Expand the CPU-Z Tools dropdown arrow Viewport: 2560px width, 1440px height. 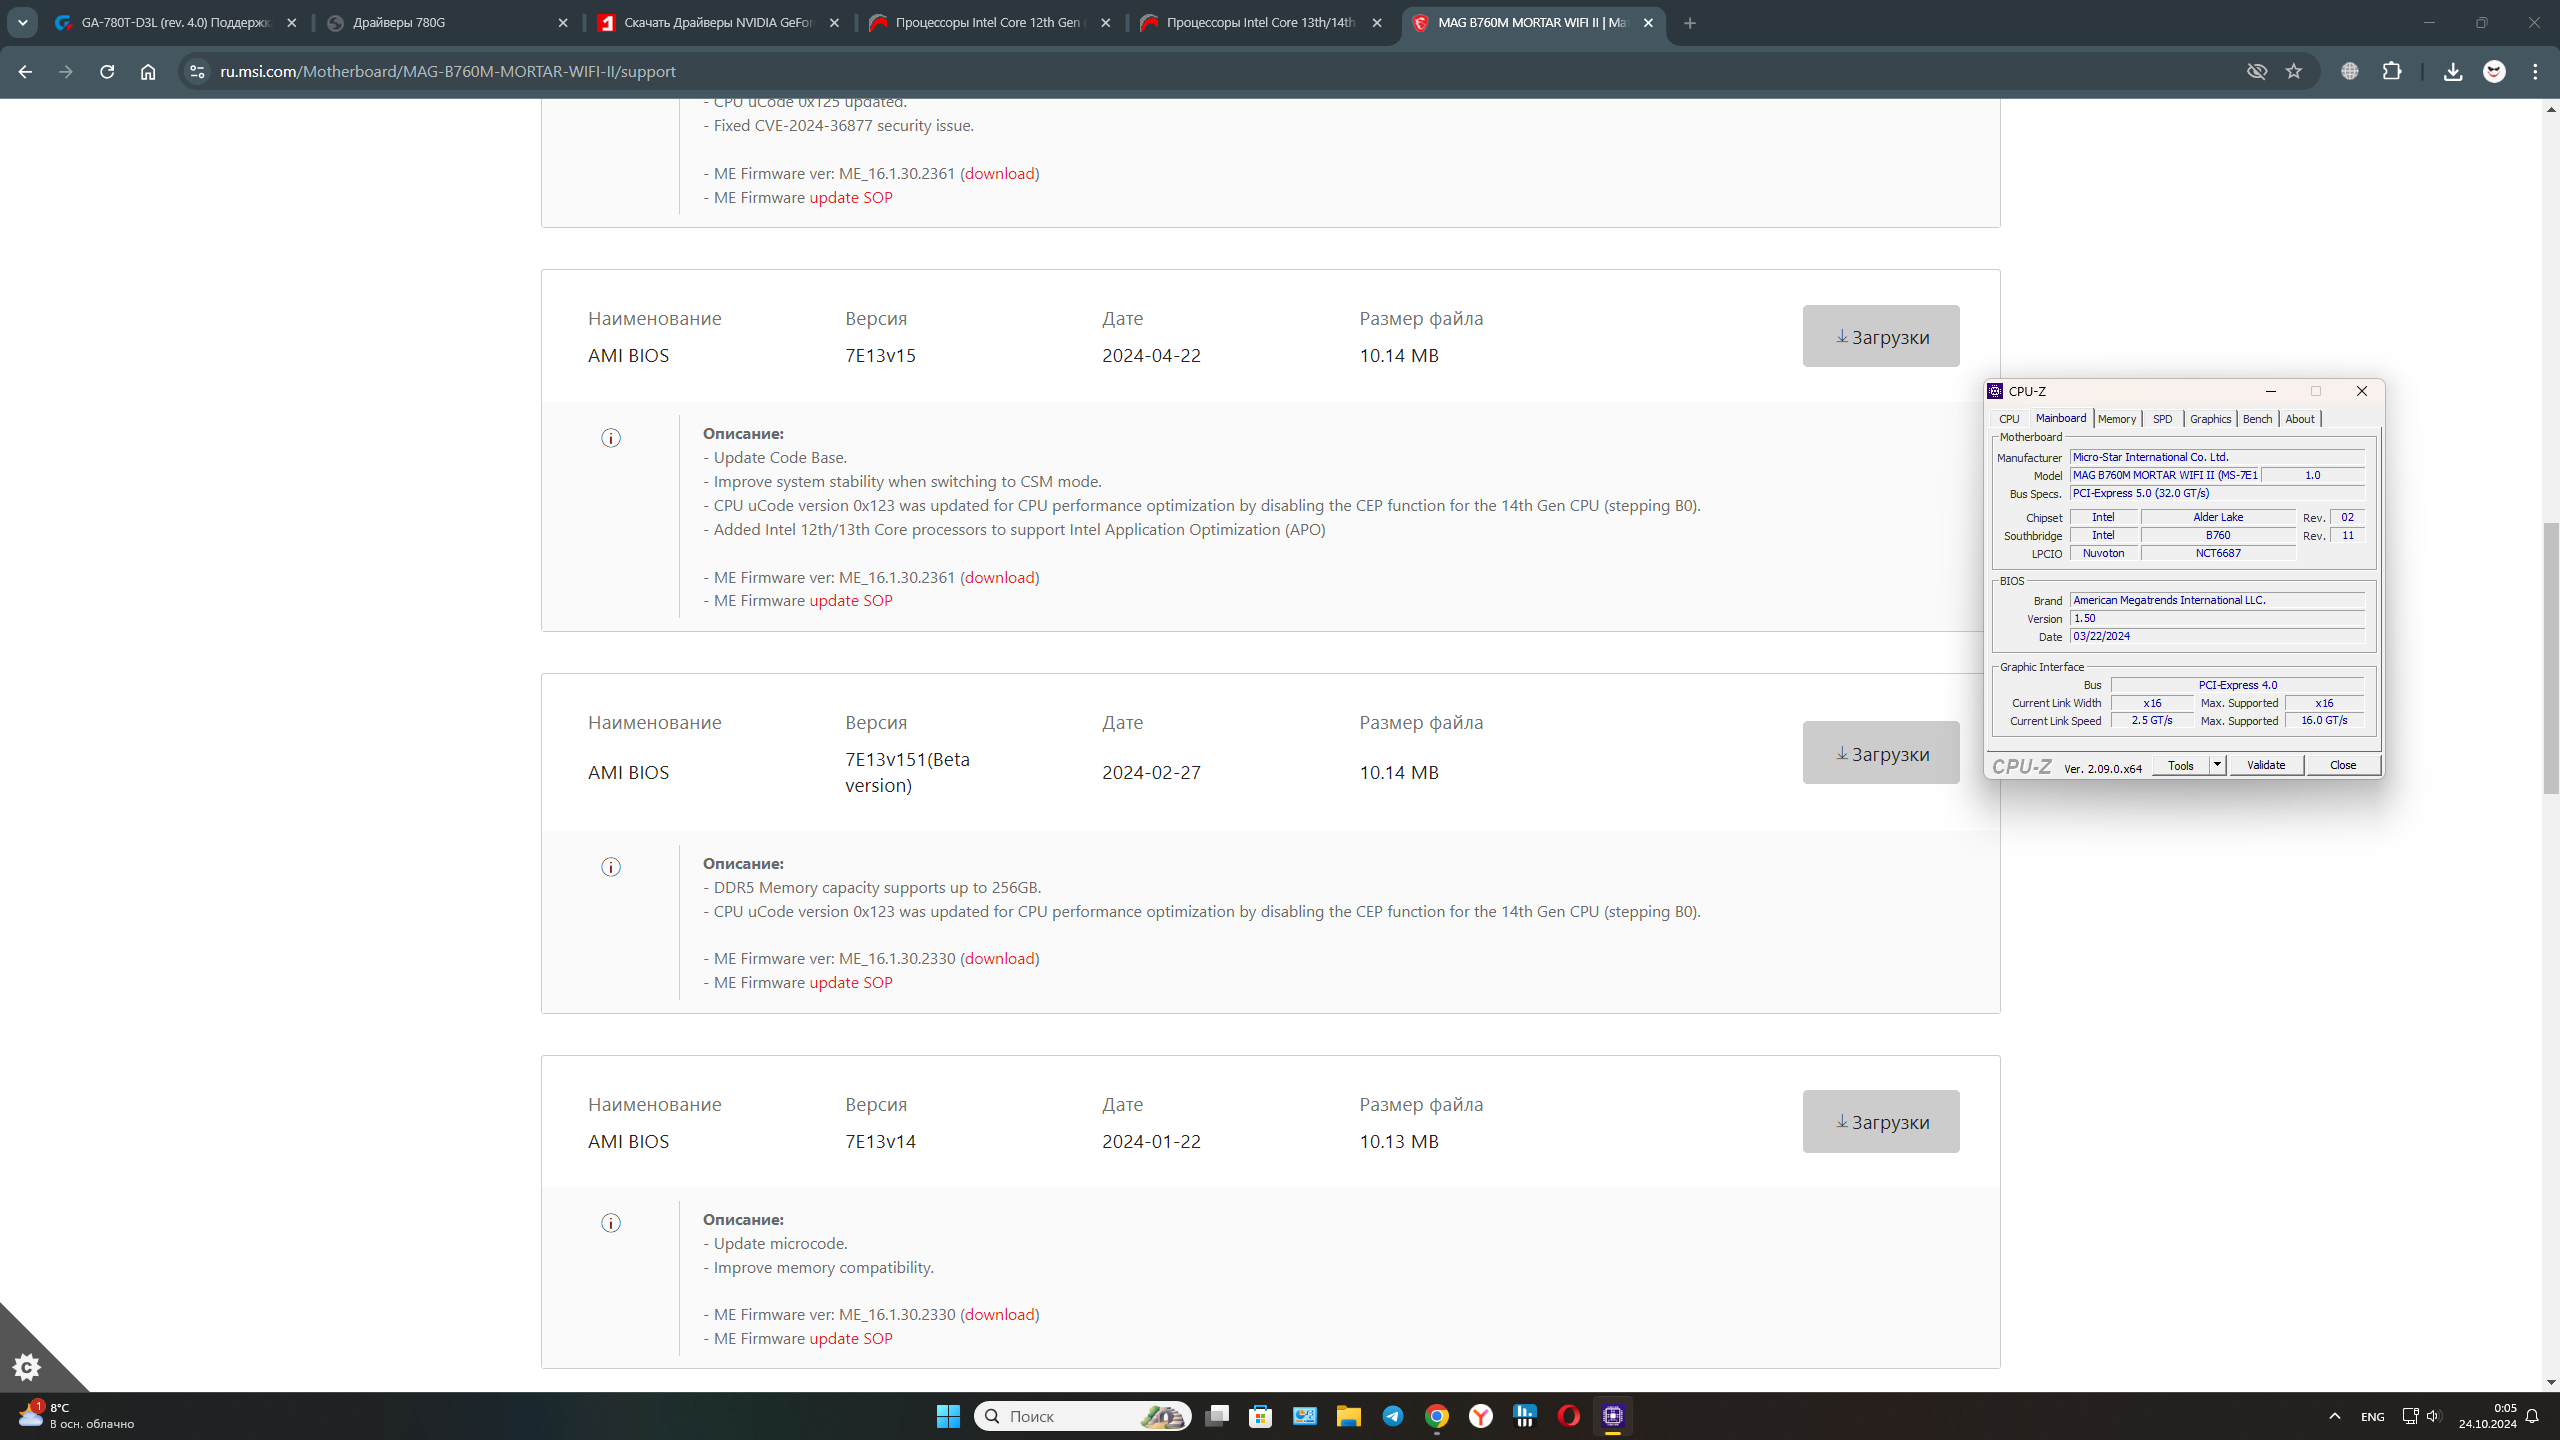point(2217,765)
